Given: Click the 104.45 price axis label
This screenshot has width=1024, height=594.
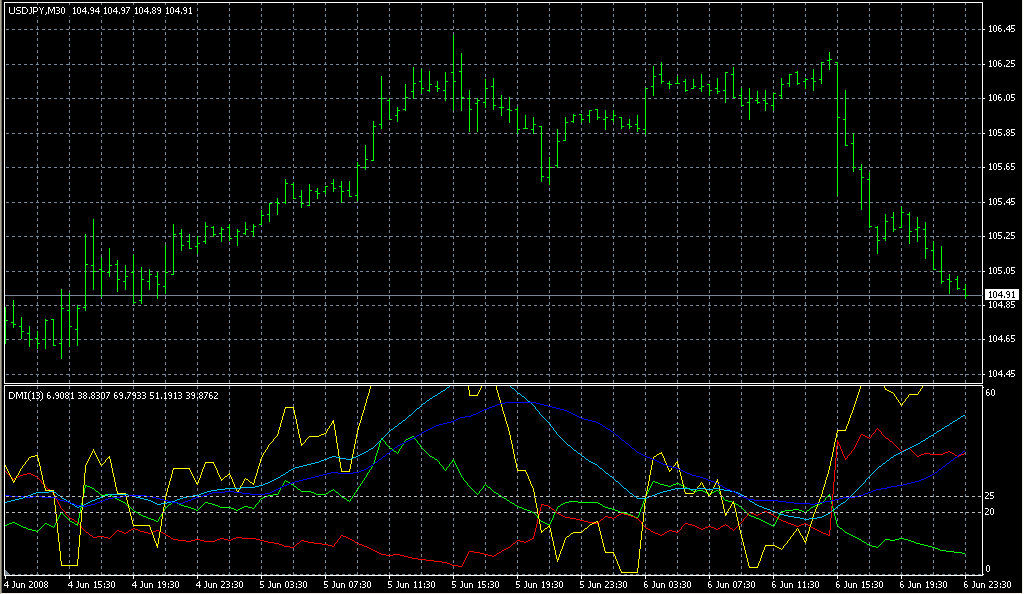Looking at the screenshot, I should (x=1001, y=374).
